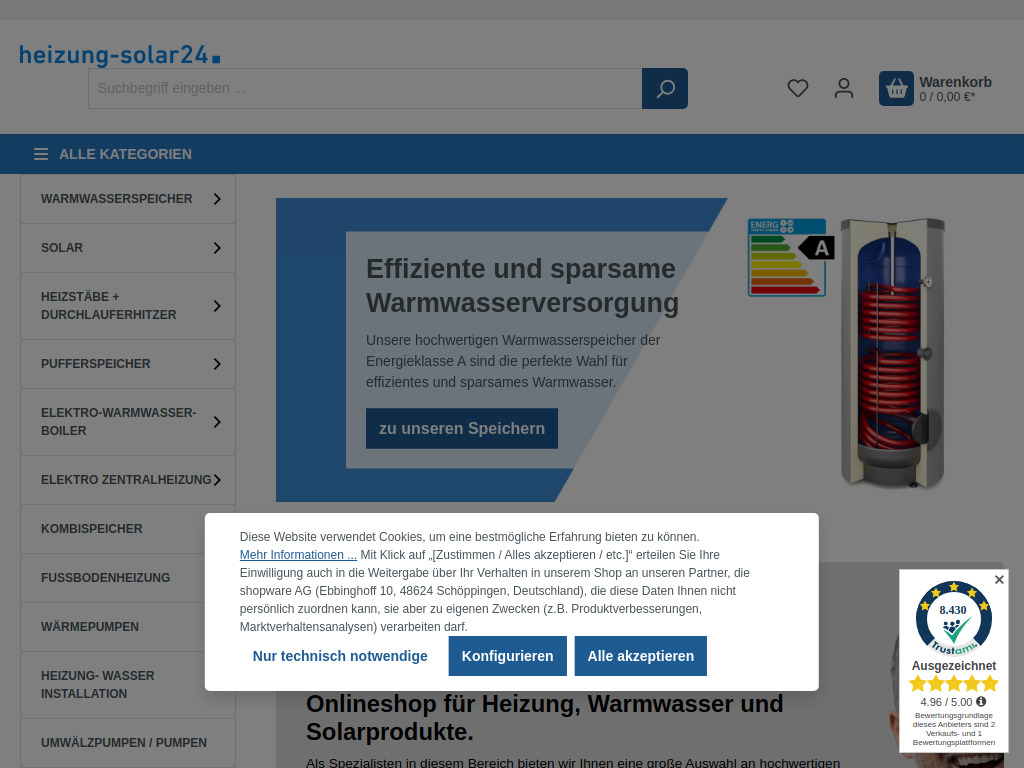1024x768 pixels.
Task: Open the Mehr Informationen link
Action: [296, 555]
